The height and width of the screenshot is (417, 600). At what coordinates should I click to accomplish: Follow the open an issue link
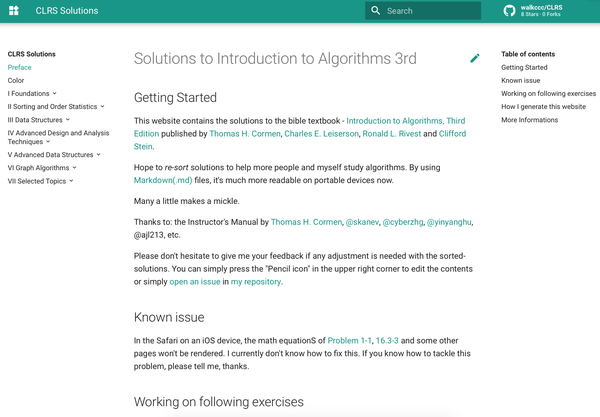click(x=197, y=282)
